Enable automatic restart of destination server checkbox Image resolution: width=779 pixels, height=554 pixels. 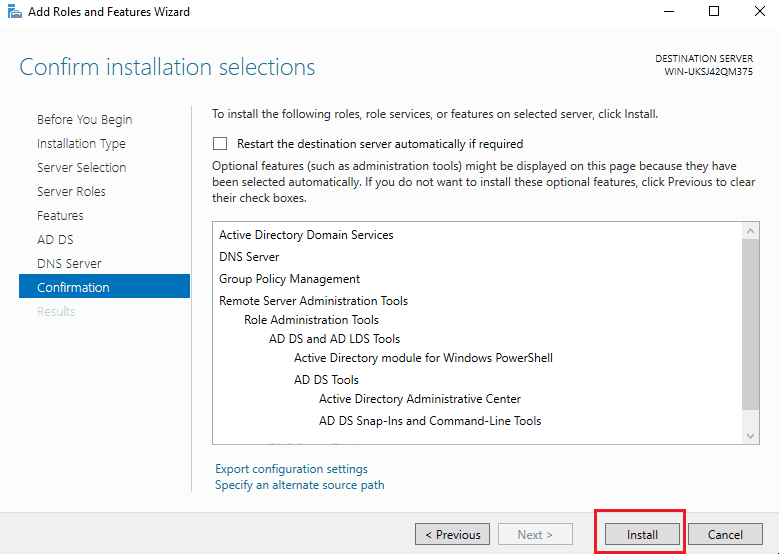tap(220, 144)
